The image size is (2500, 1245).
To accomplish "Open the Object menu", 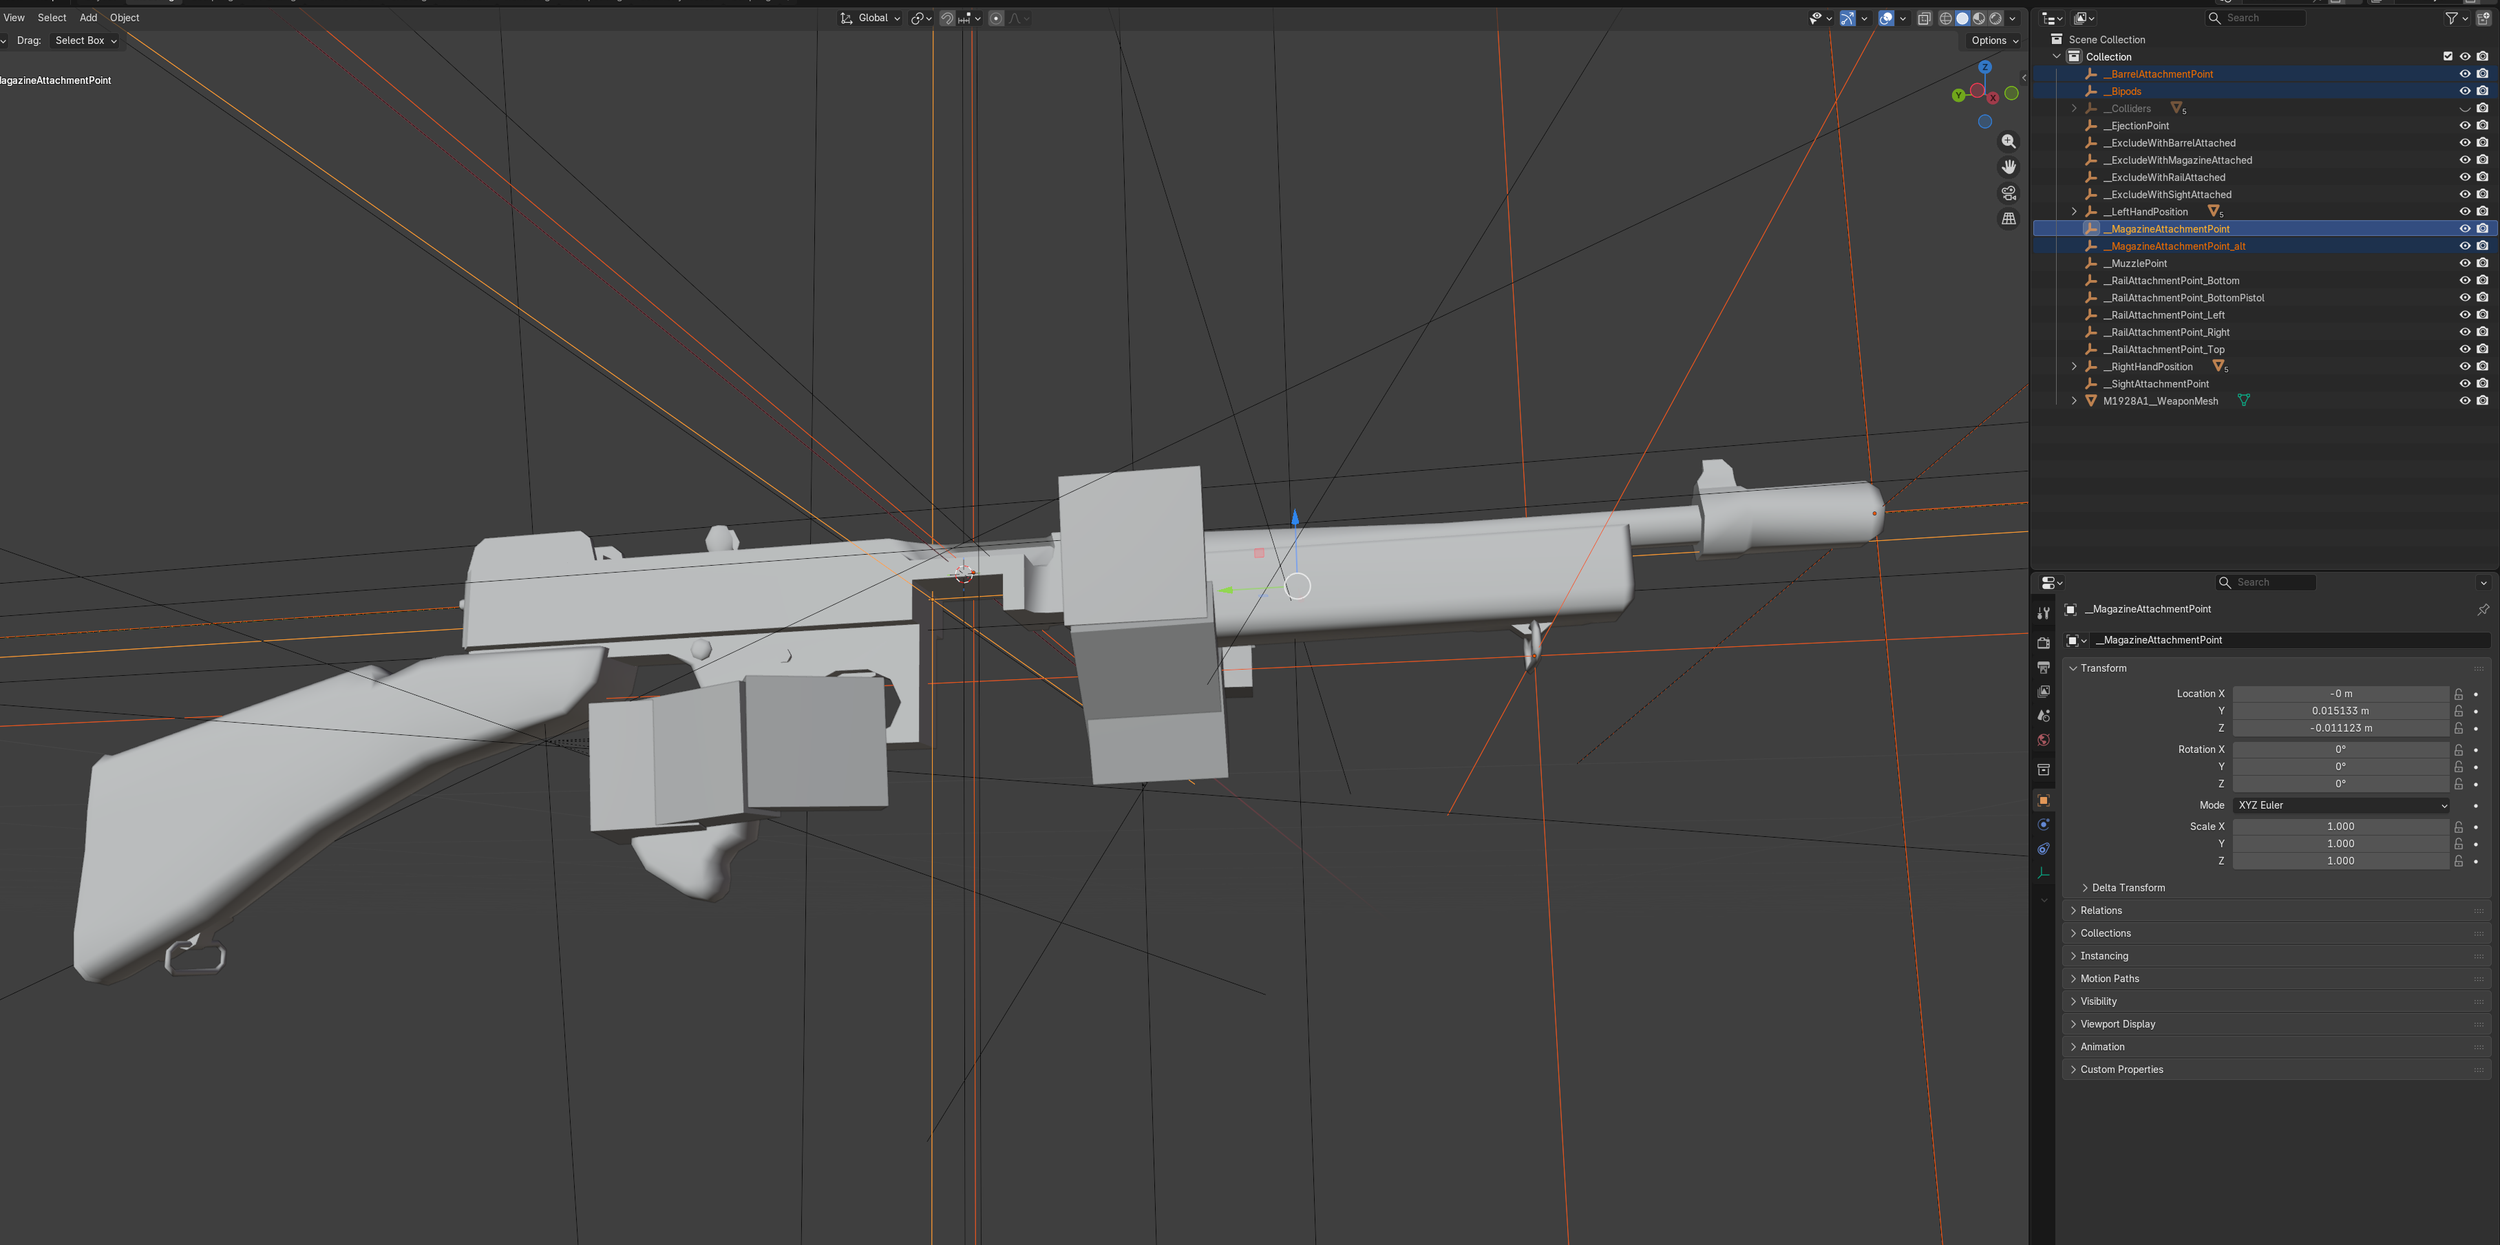I will 124,18.
